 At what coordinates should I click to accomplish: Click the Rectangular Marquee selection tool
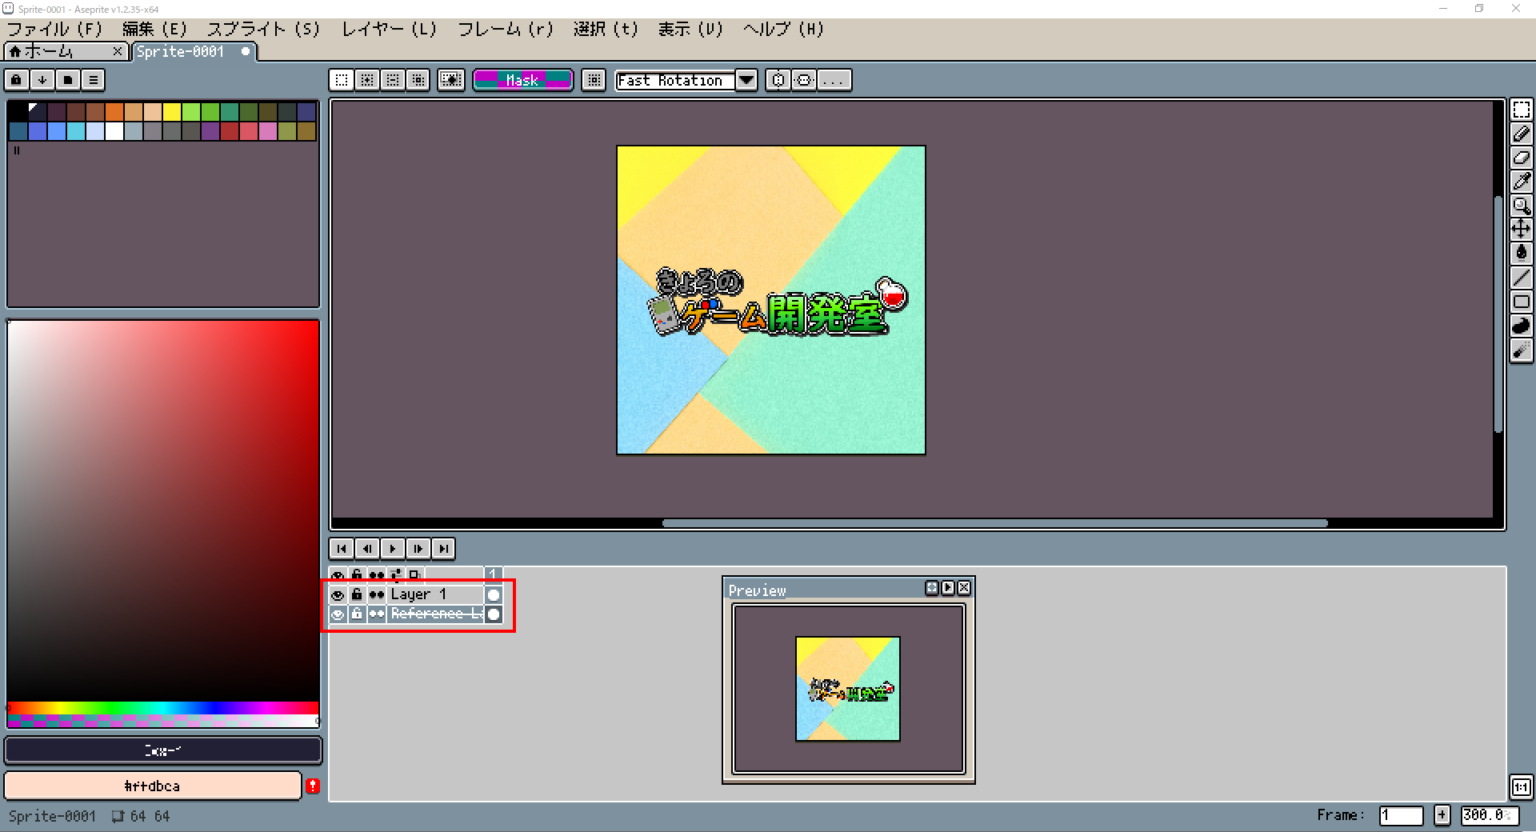[1521, 110]
